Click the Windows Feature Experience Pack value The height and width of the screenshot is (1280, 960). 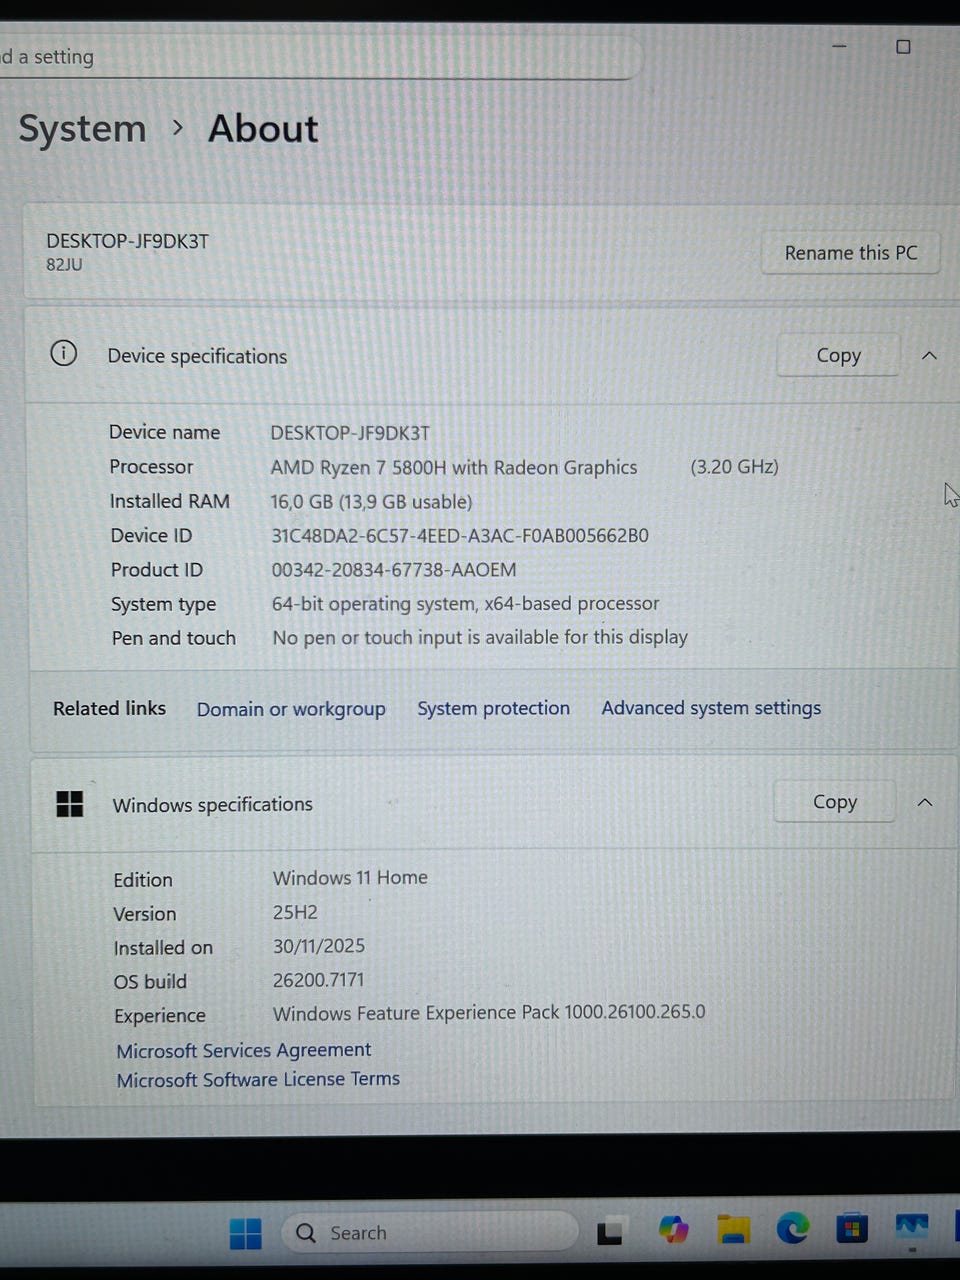click(x=489, y=1012)
